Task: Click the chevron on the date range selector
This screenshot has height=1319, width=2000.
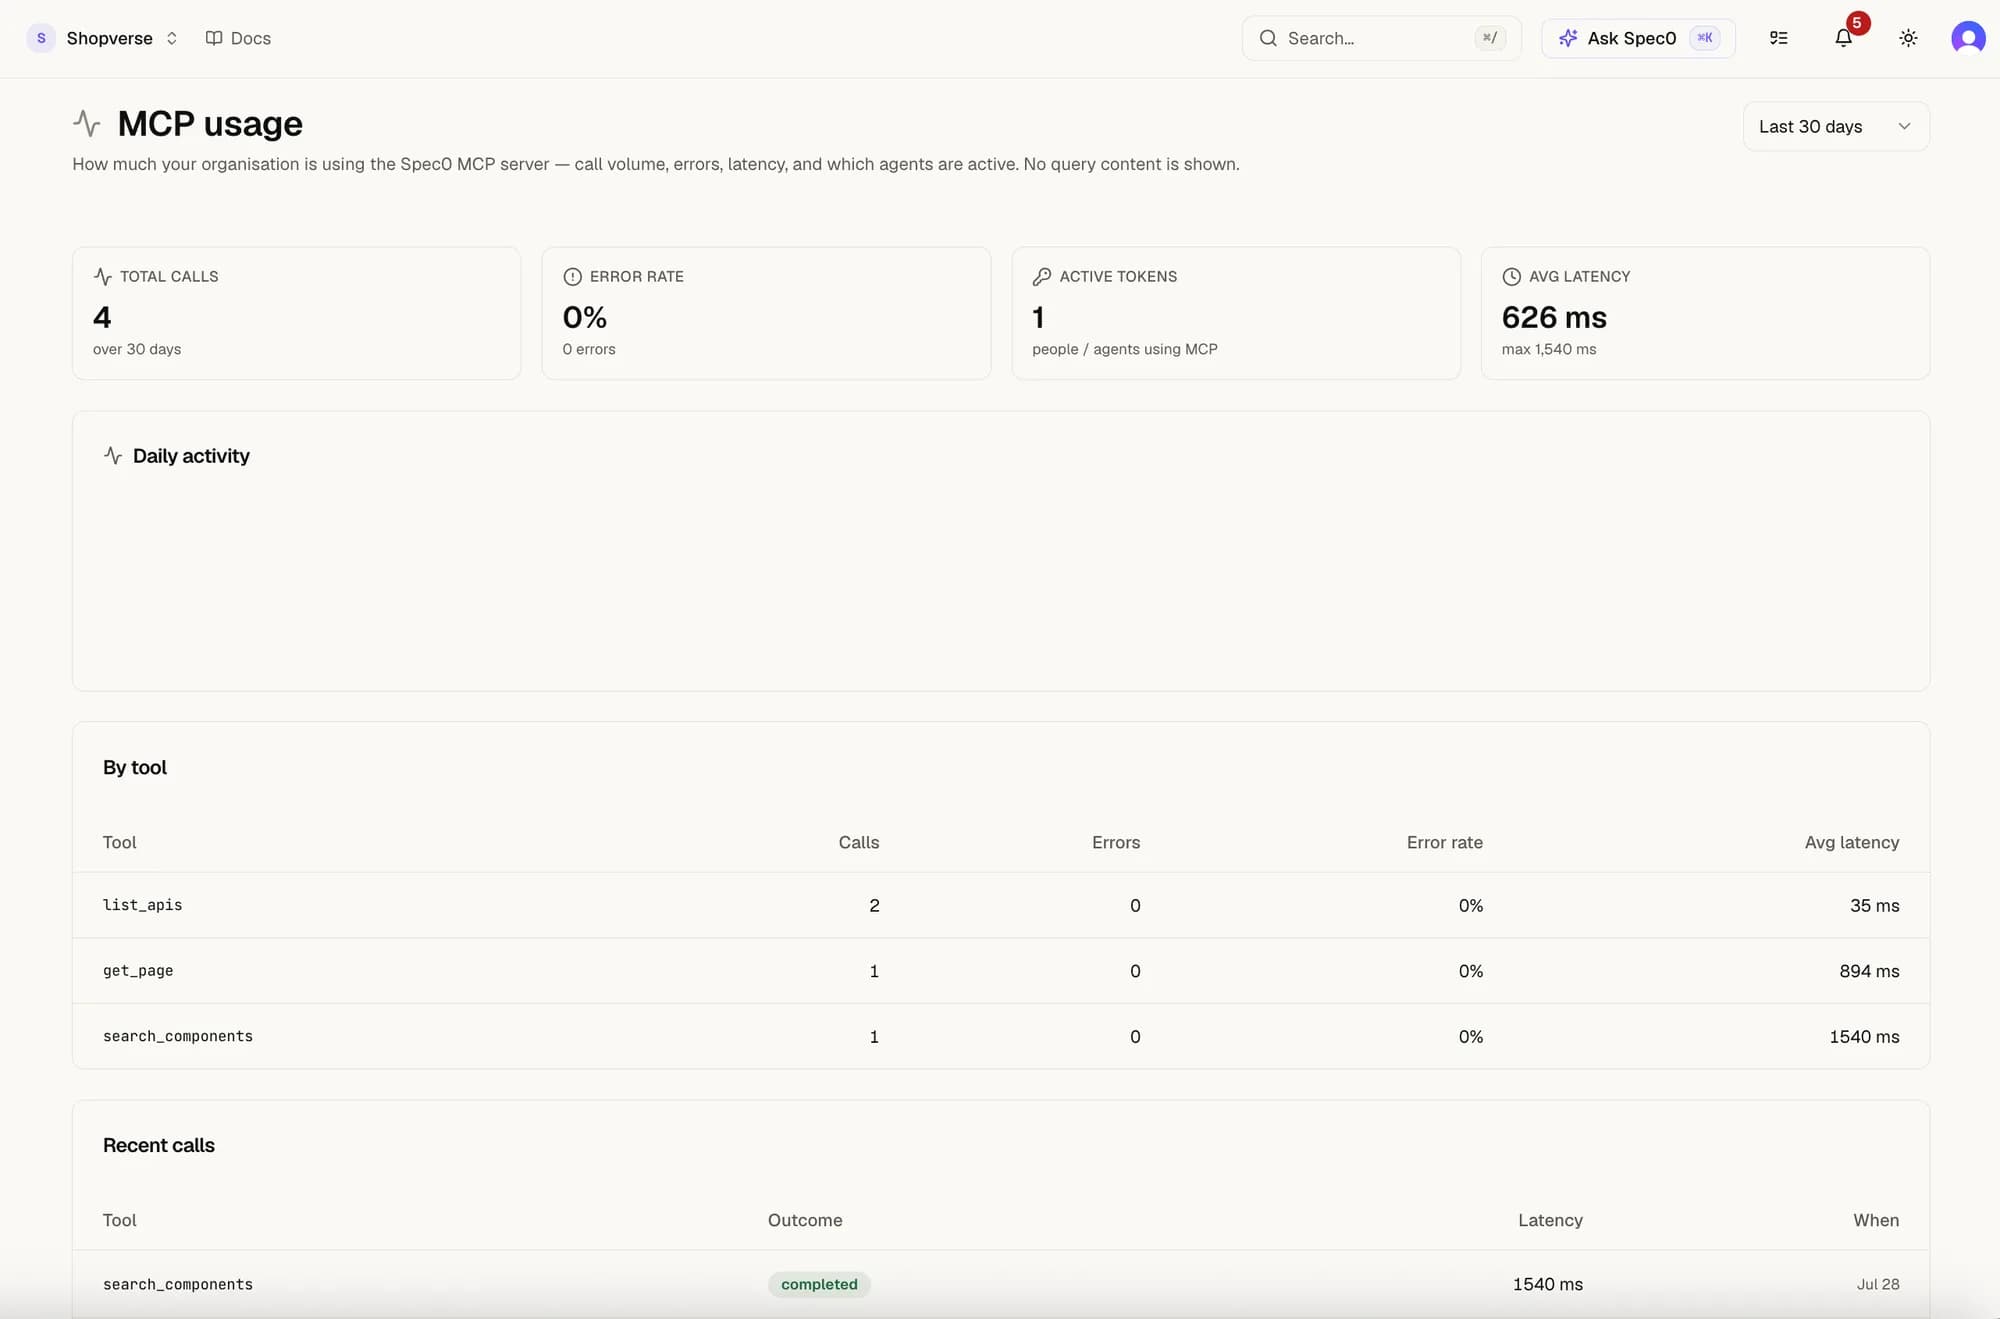Action: point(1904,126)
